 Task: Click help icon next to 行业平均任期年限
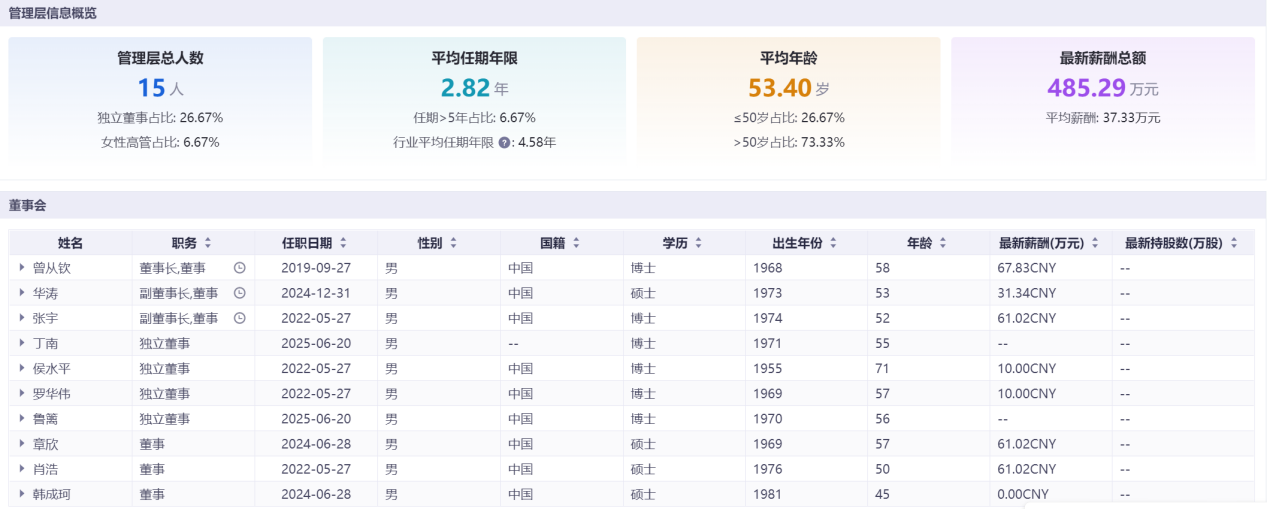coord(505,143)
